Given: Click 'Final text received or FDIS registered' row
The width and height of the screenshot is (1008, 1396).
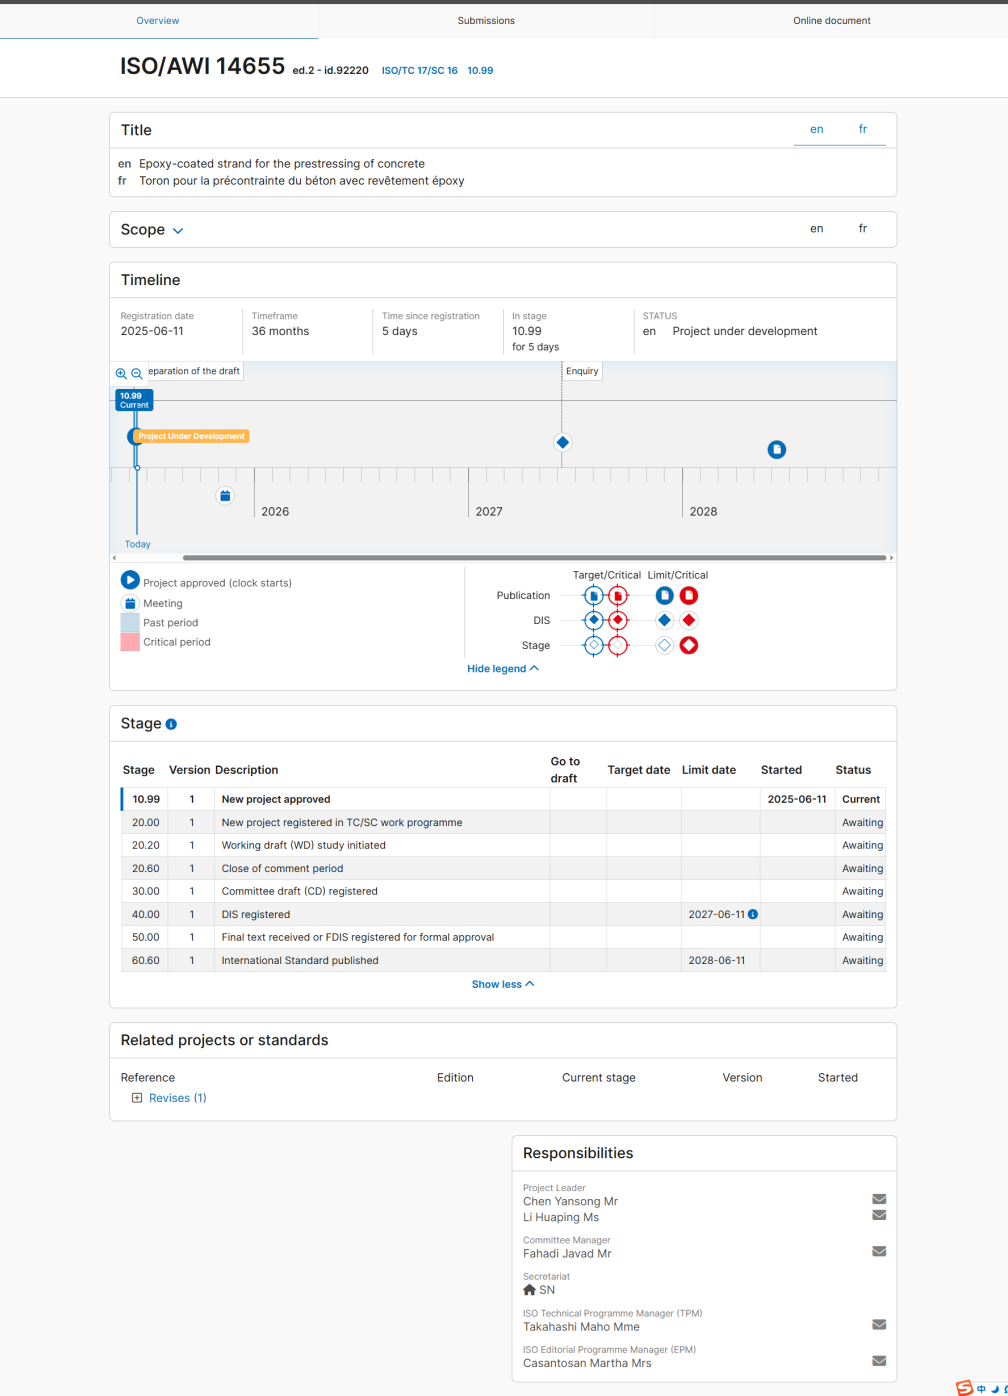Looking at the screenshot, I should [x=503, y=937].
